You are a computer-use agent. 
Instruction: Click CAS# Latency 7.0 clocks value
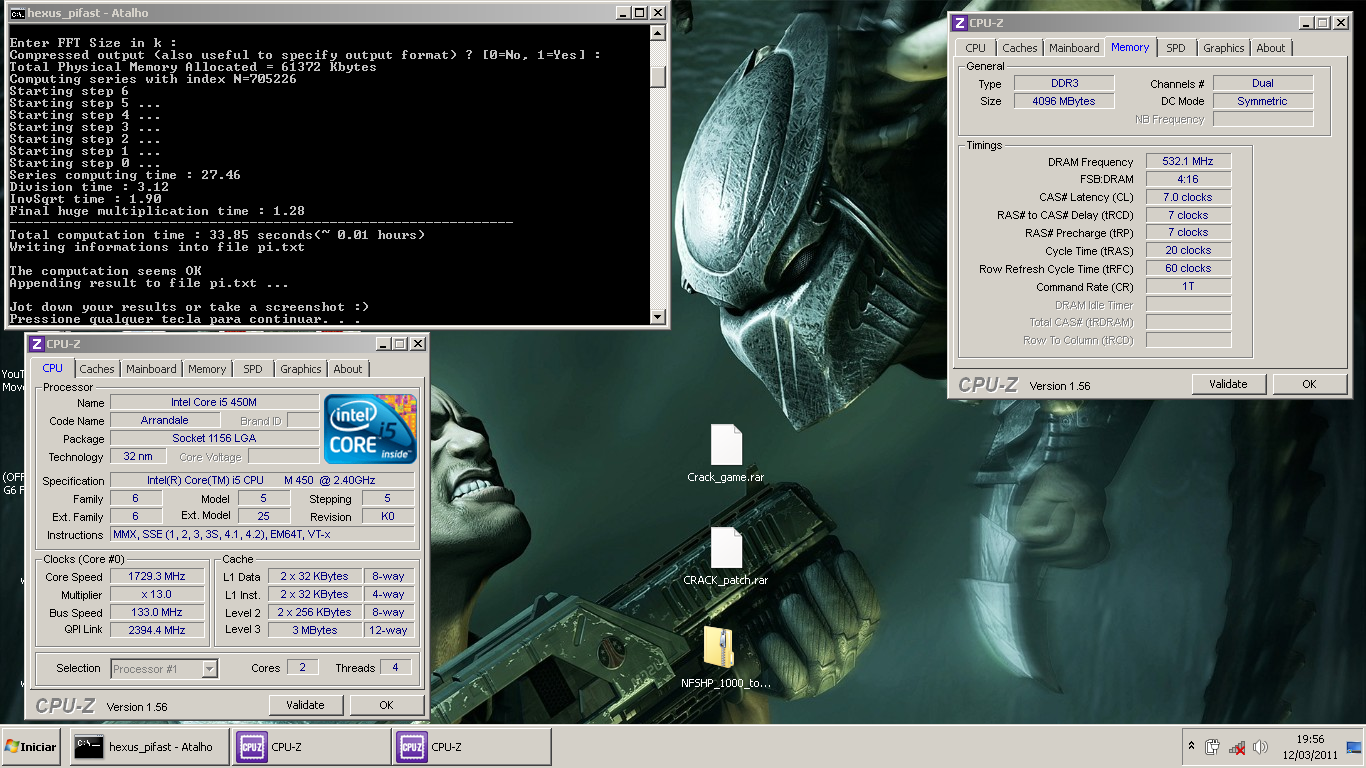point(1188,197)
